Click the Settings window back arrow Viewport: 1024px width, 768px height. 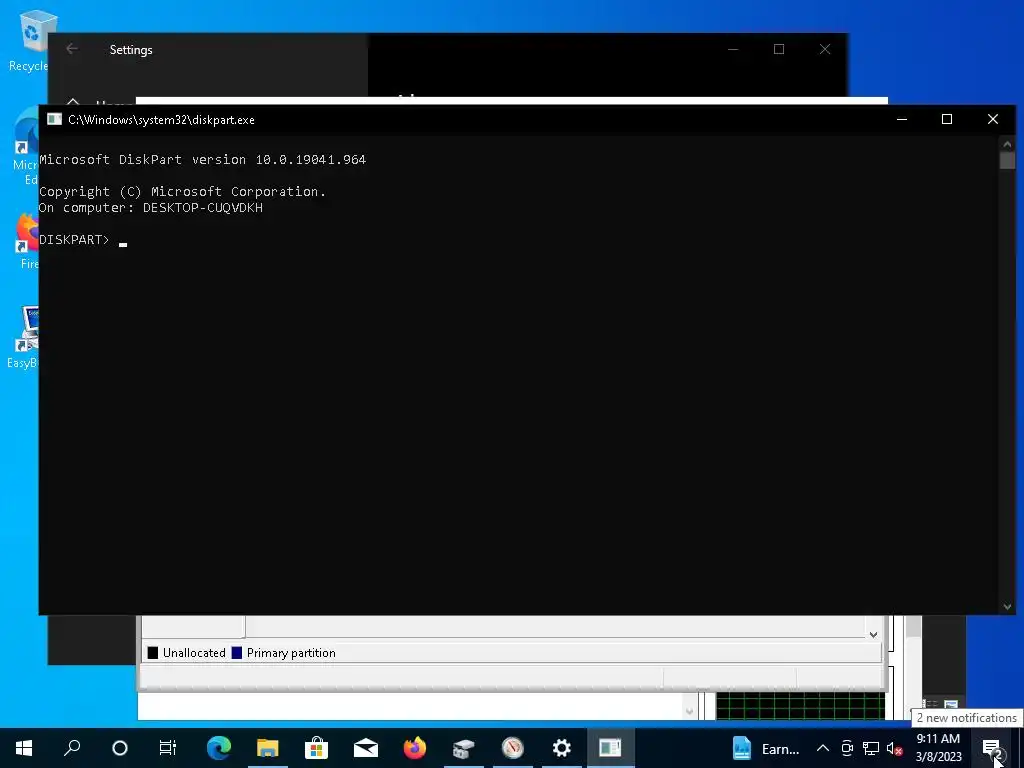72,49
